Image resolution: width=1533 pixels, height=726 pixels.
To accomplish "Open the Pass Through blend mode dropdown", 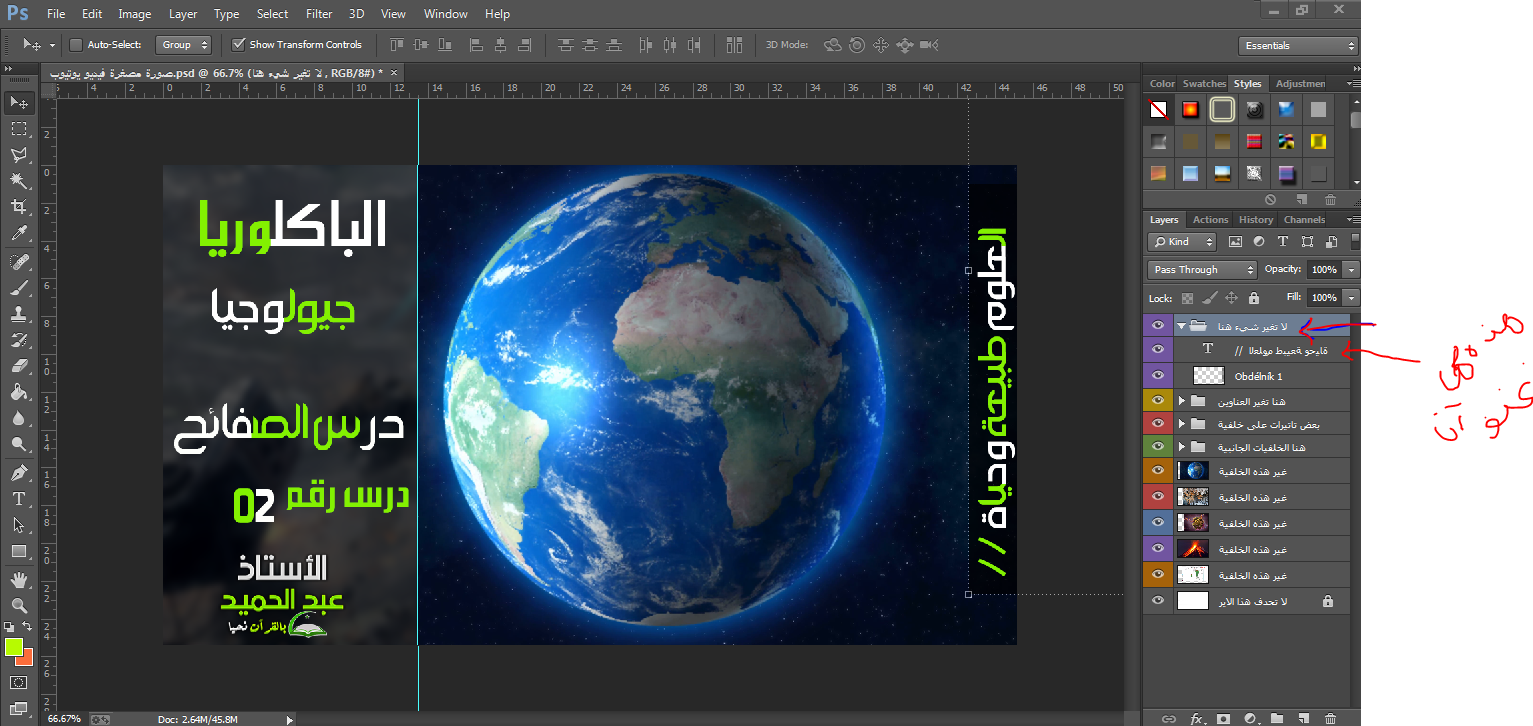I will [x=1201, y=270].
